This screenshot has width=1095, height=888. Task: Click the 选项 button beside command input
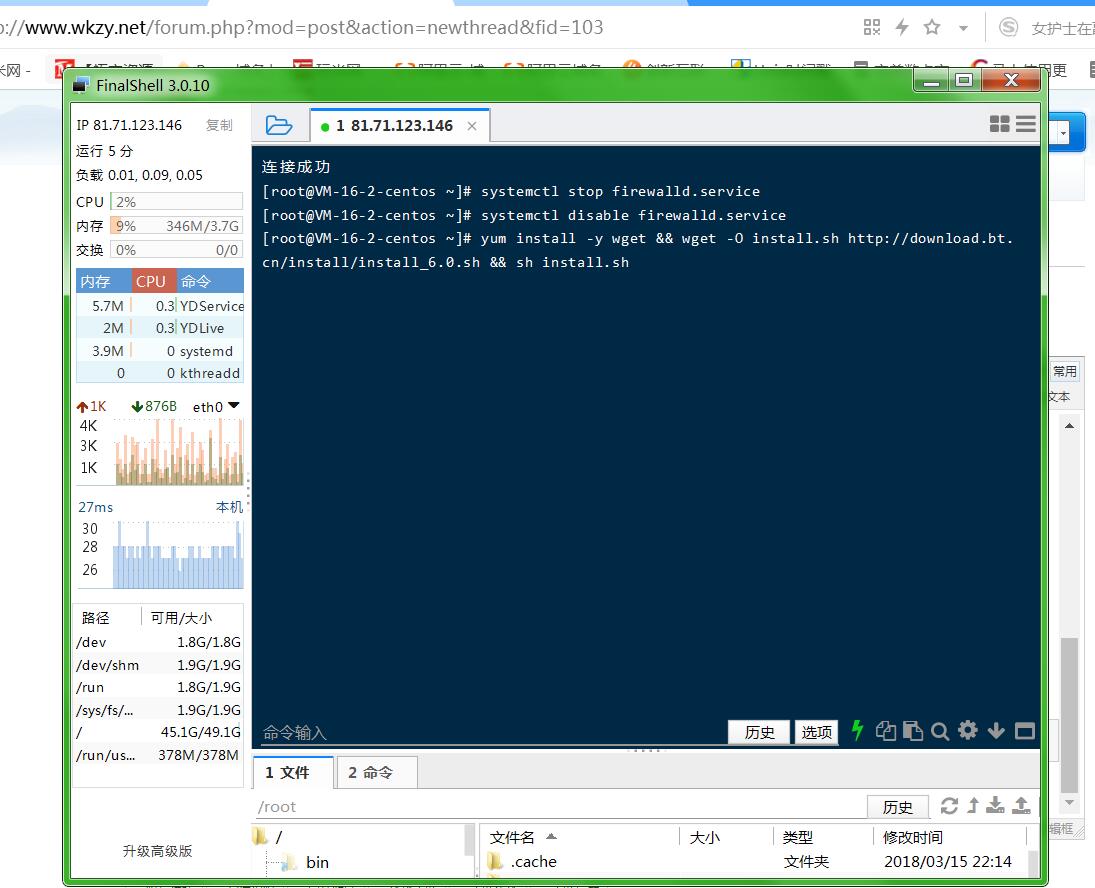point(816,732)
